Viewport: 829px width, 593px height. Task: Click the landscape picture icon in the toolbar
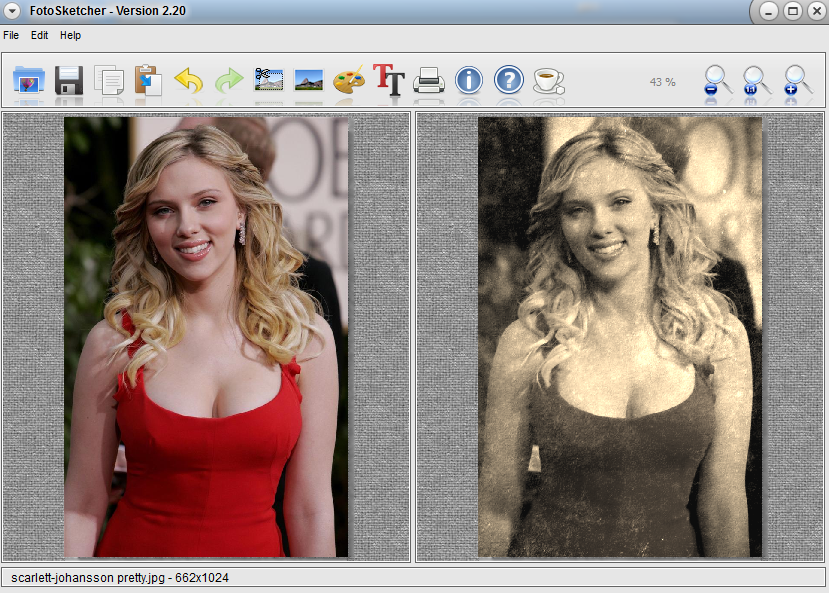(x=309, y=80)
